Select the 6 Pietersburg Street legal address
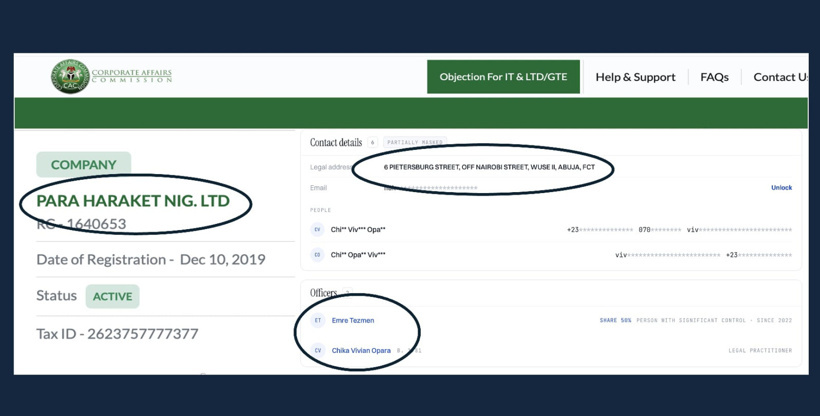 click(x=489, y=167)
